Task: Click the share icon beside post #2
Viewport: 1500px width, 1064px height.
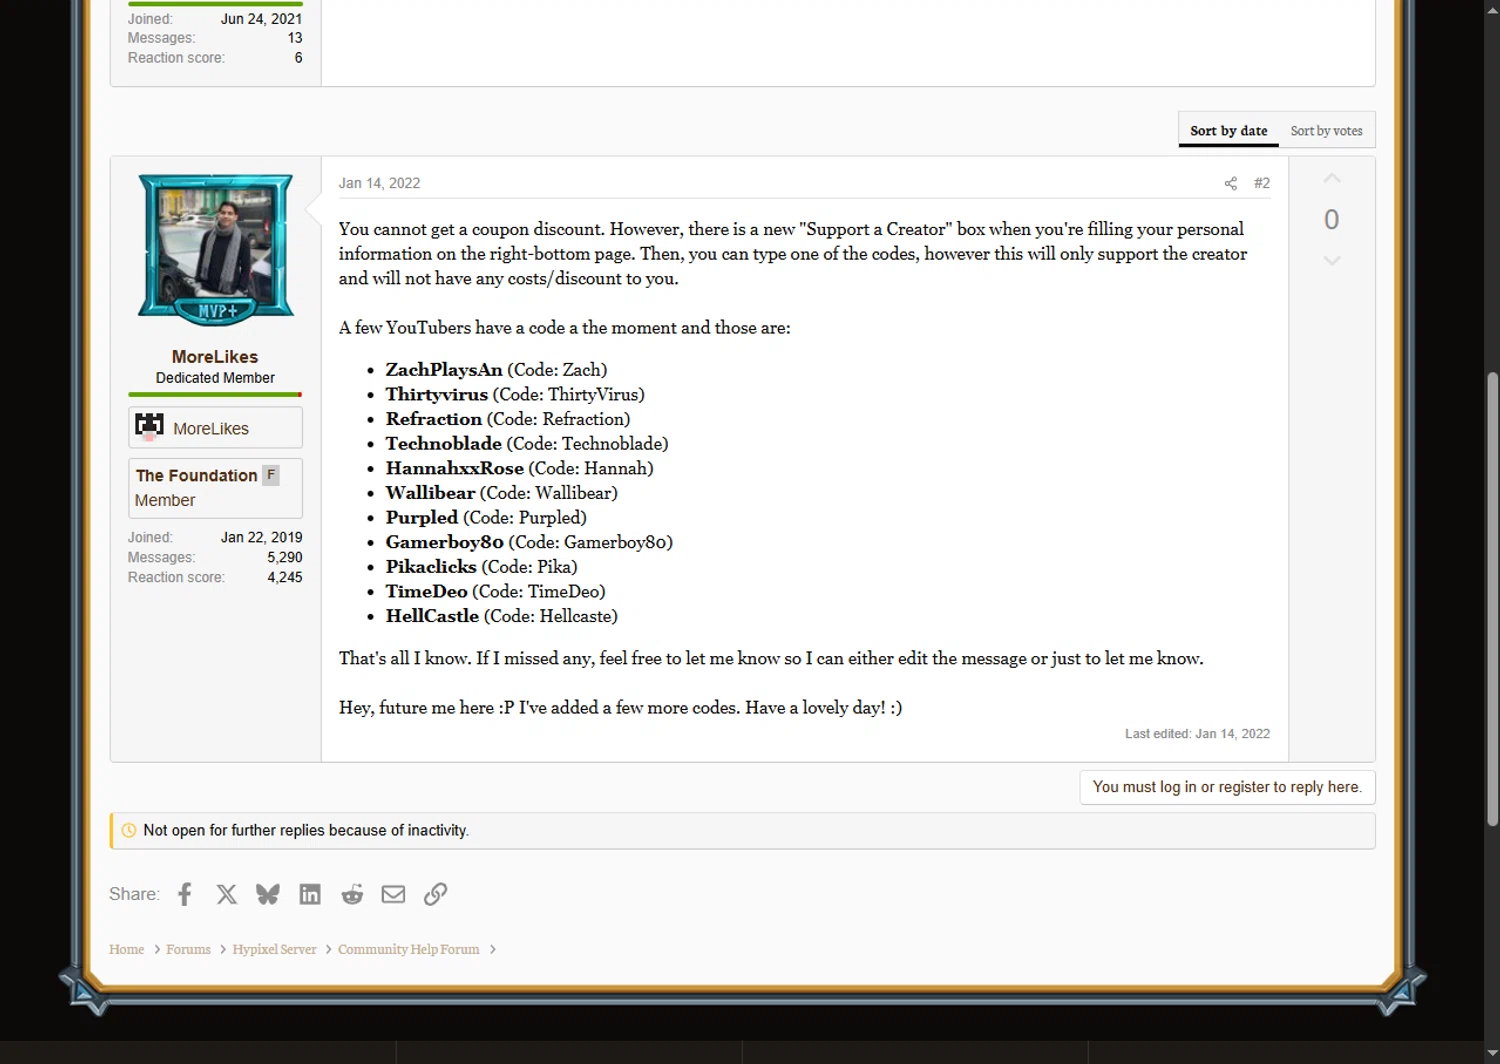Action: (x=1231, y=183)
